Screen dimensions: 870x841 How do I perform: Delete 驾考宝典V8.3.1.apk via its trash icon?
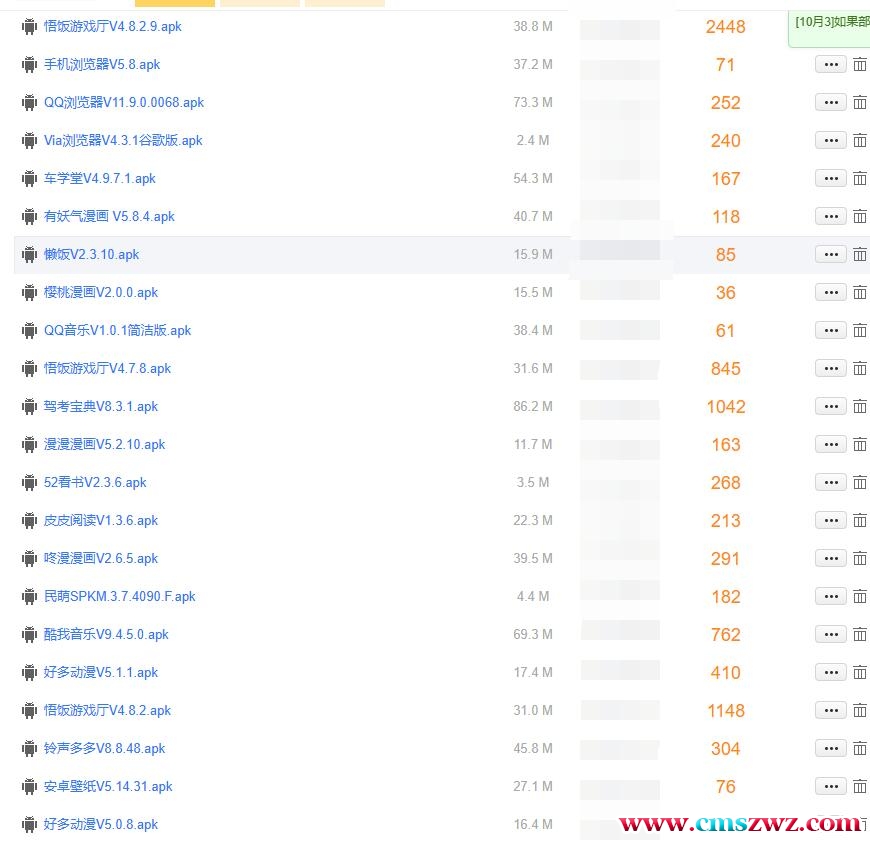tap(859, 407)
